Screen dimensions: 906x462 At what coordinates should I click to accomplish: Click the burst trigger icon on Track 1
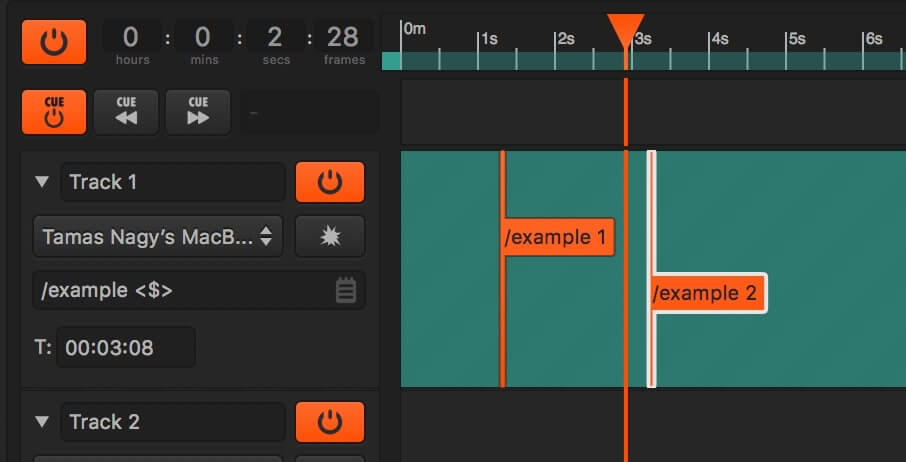pos(330,236)
